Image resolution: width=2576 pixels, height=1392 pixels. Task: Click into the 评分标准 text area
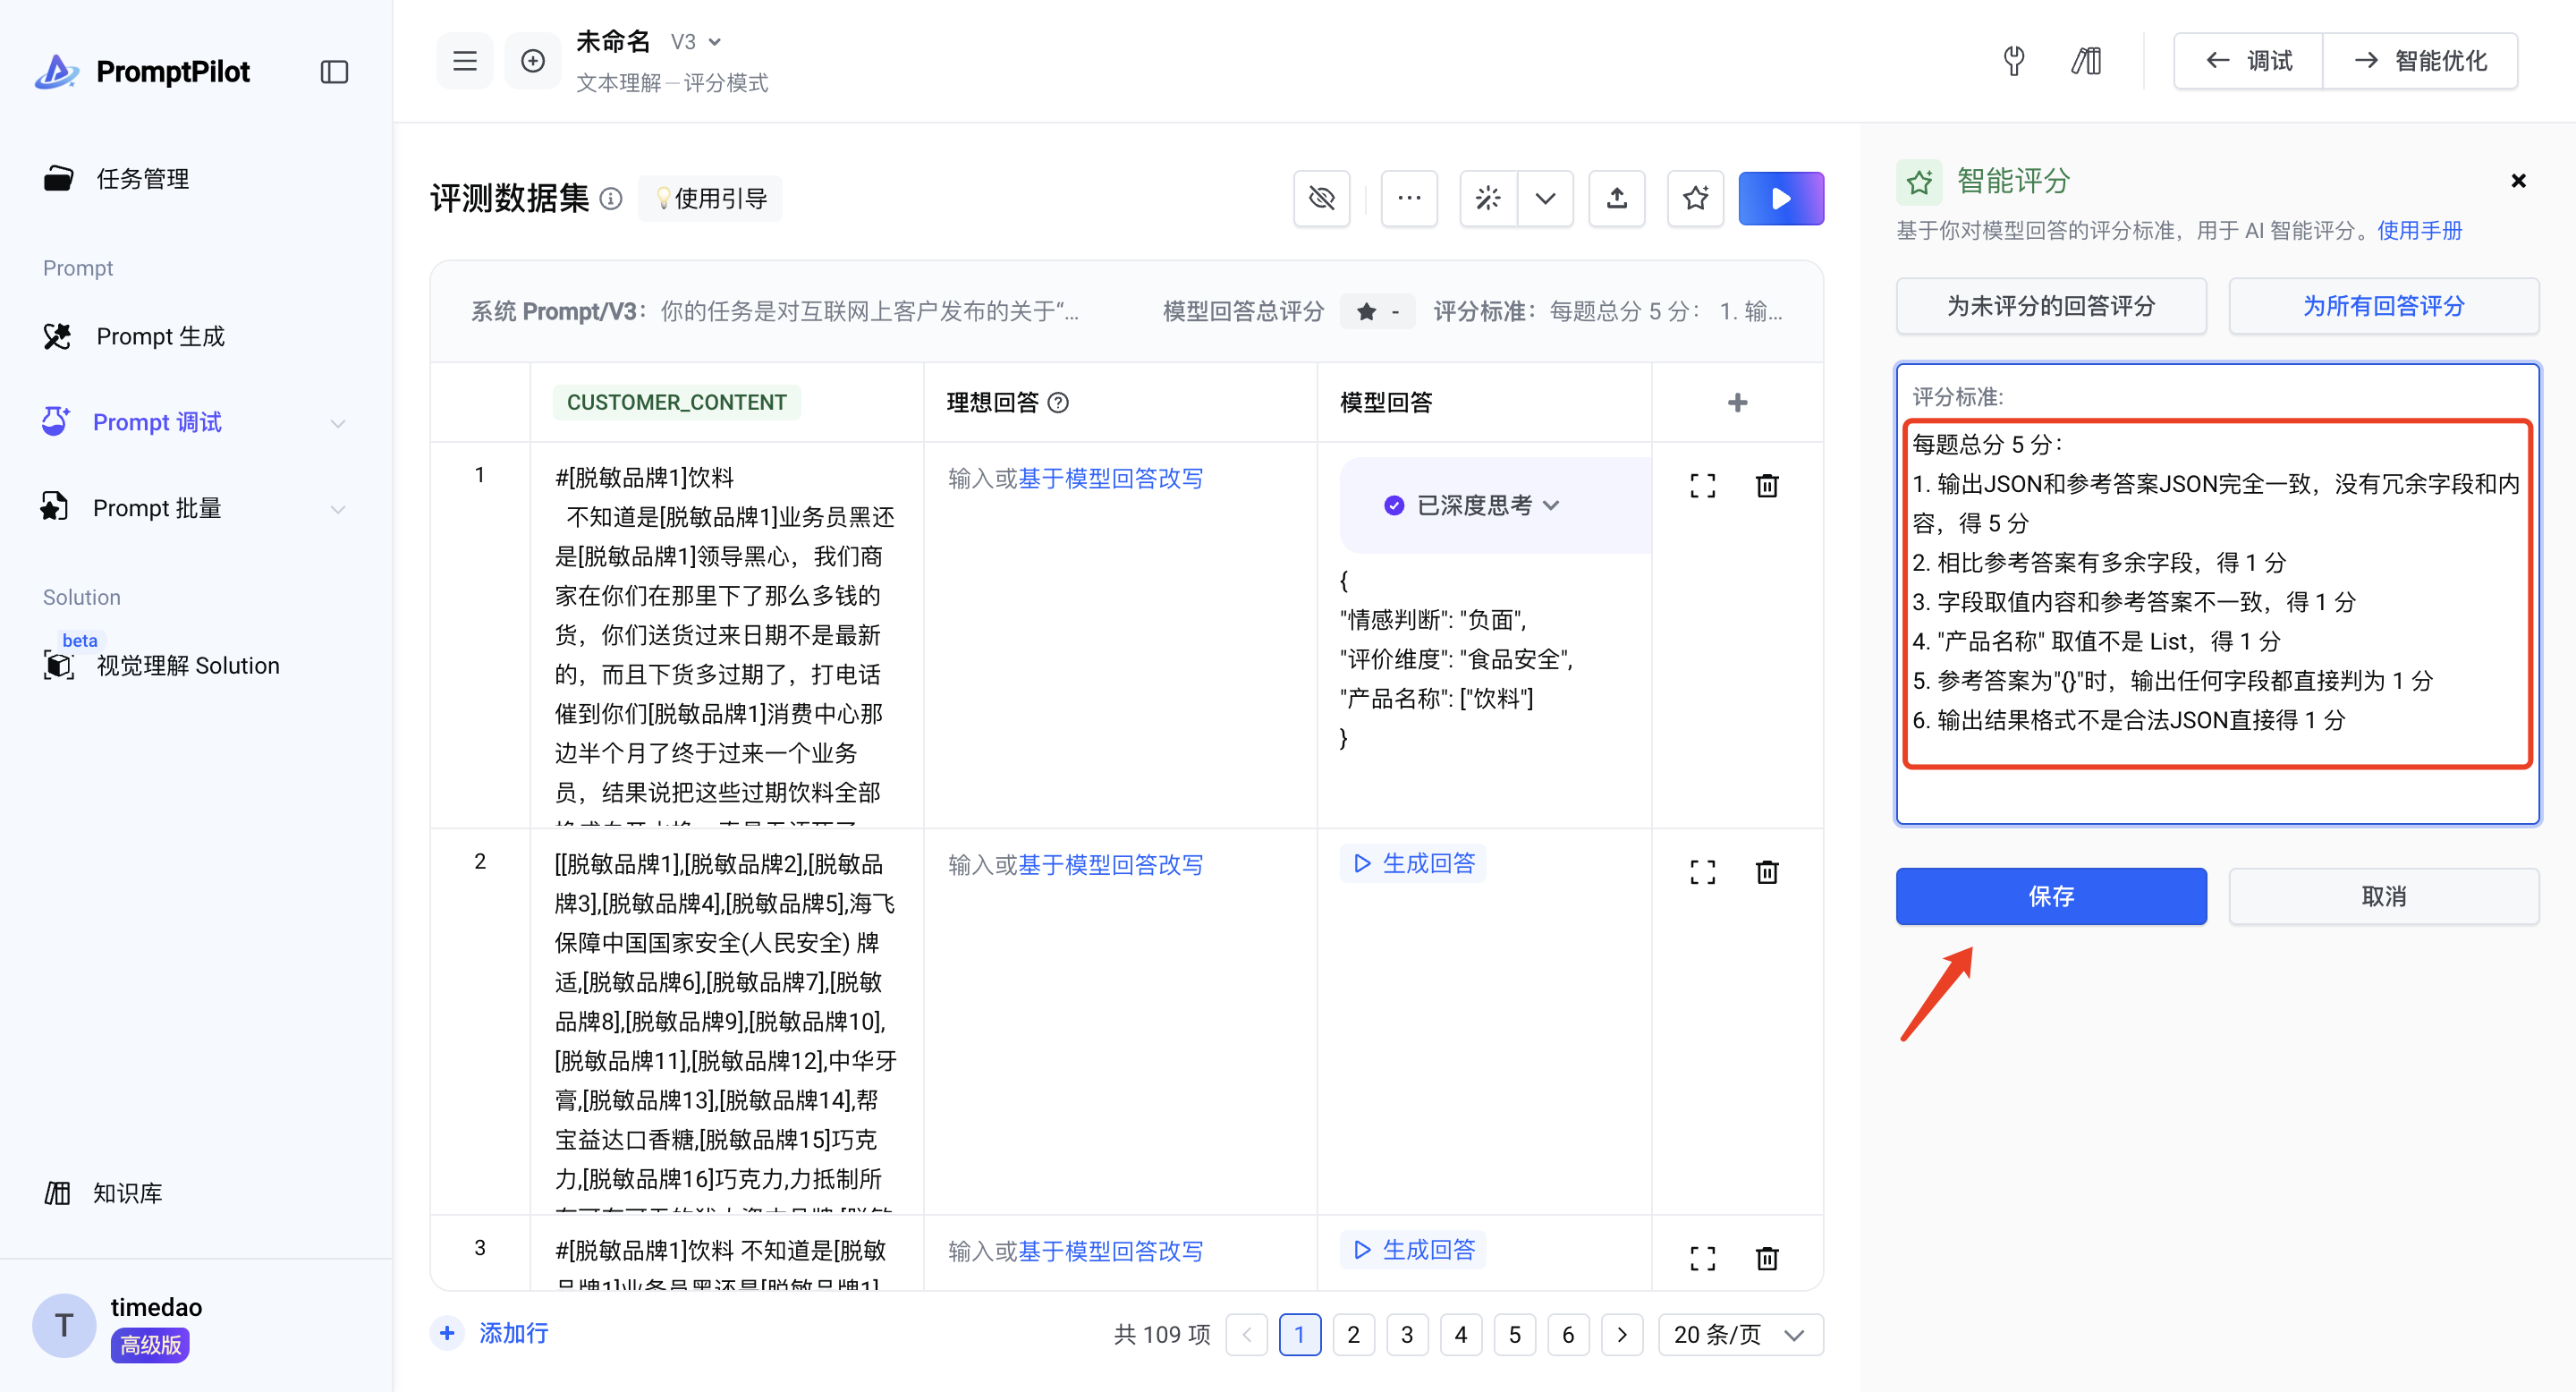tap(2216, 600)
